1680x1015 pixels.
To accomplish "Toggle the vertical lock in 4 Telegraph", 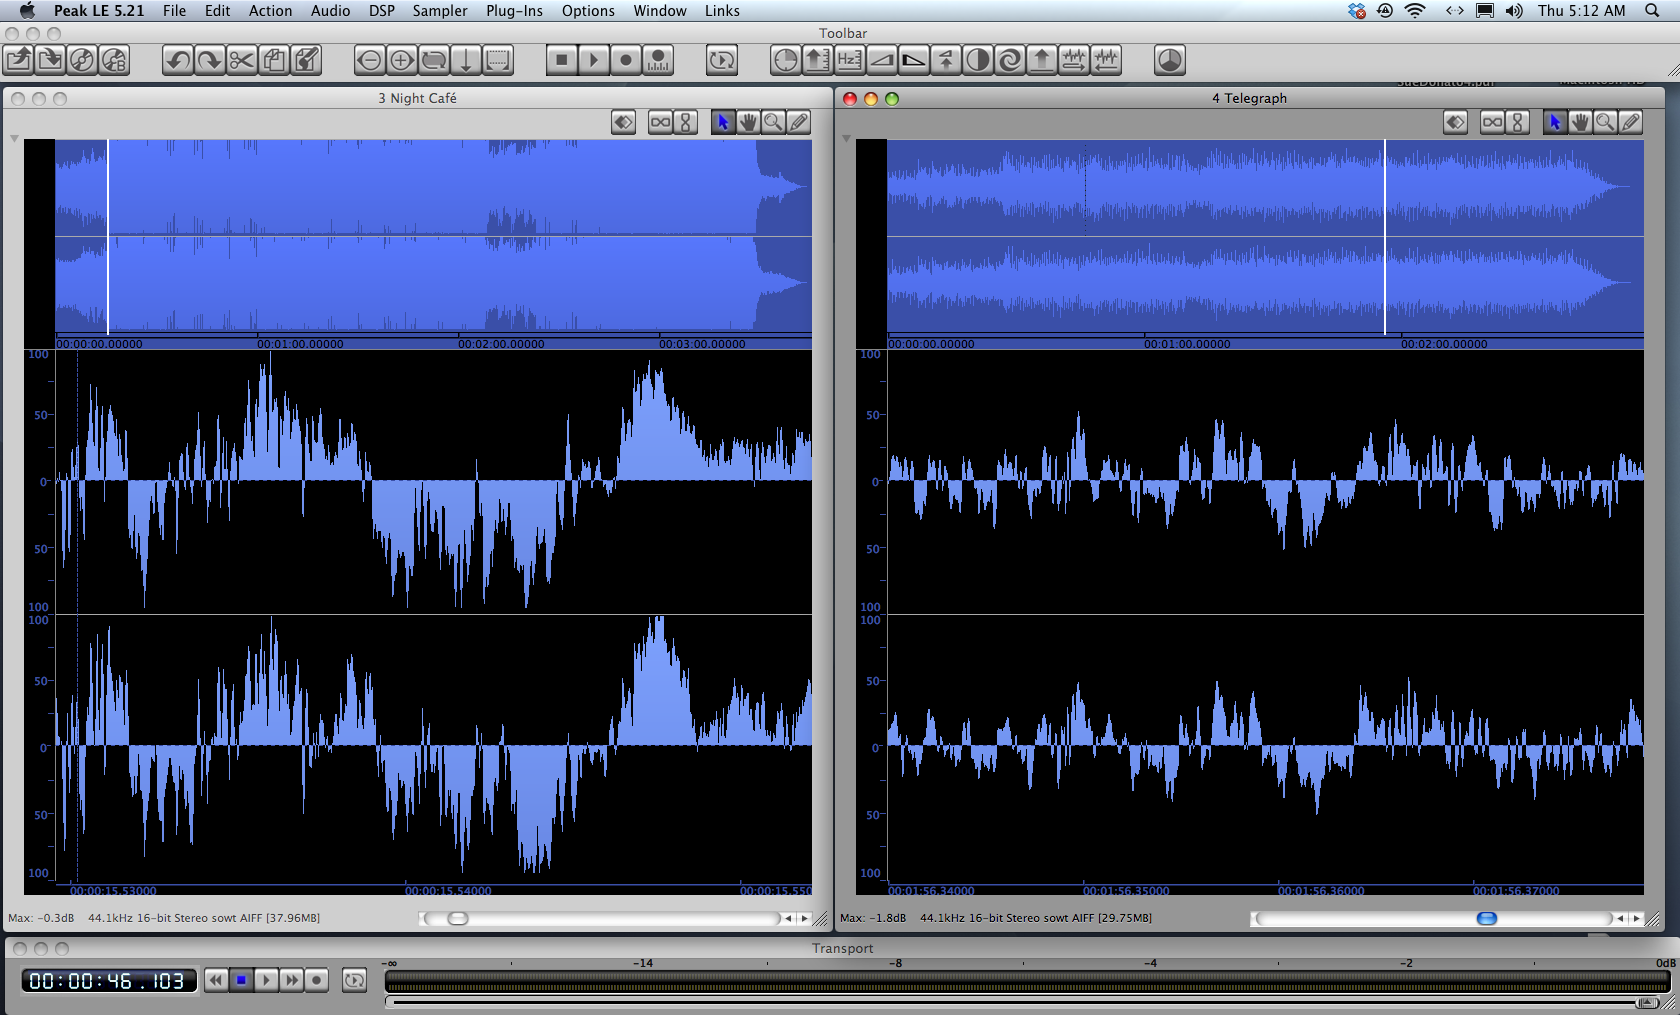I will [x=1517, y=122].
